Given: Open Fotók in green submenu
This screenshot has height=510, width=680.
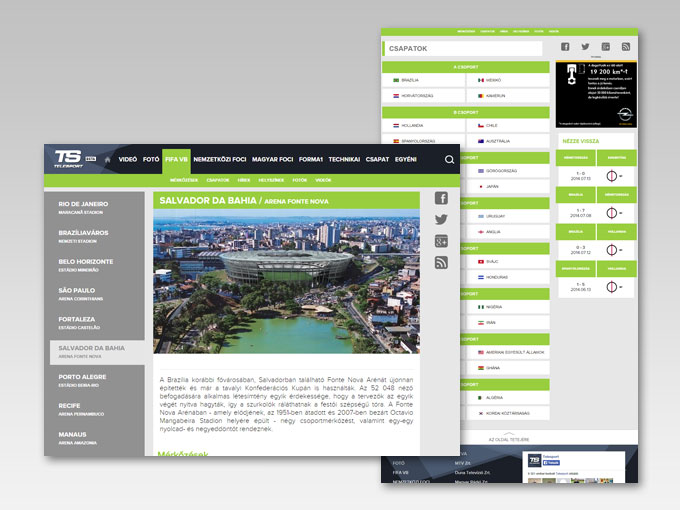Looking at the screenshot, I should coord(300,180).
